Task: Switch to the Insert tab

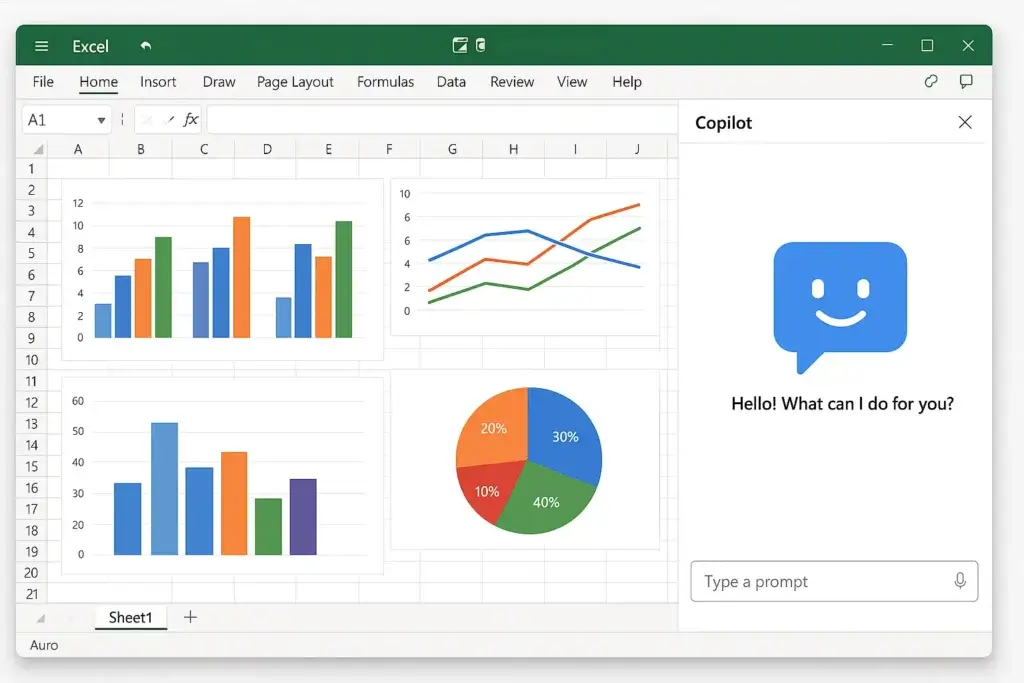Action: point(158,82)
